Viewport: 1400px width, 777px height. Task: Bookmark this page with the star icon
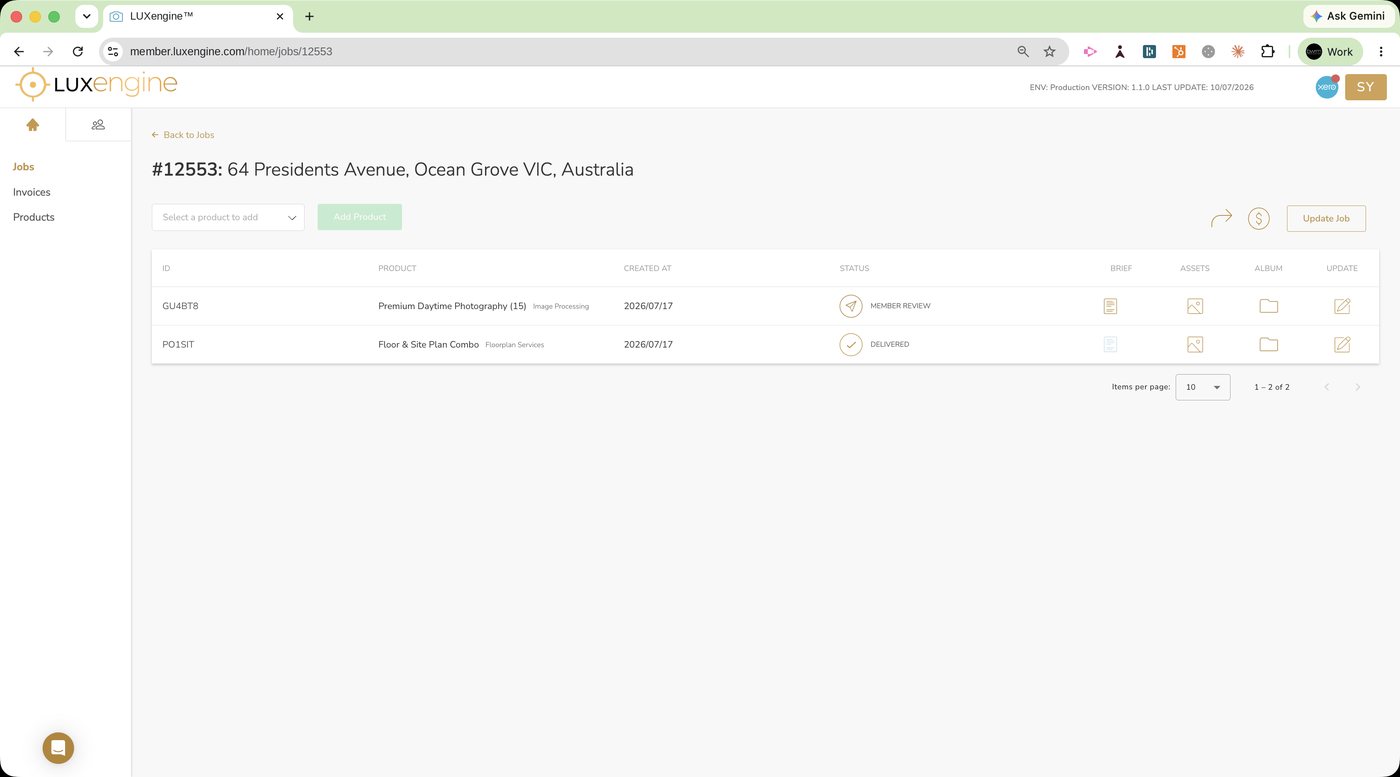[1050, 51]
